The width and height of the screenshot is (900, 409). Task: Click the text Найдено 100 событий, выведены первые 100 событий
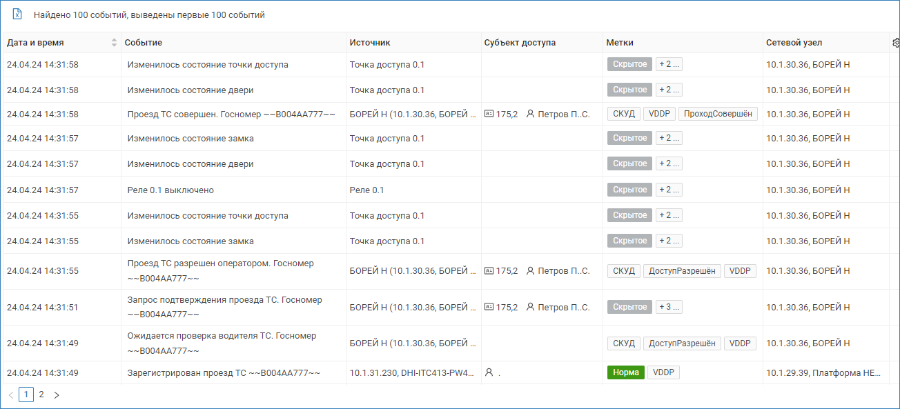point(149,15)
